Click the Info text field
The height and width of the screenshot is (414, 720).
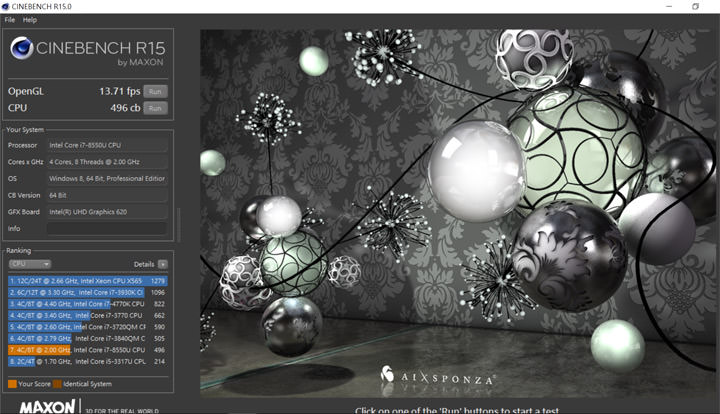pos(107,229)
